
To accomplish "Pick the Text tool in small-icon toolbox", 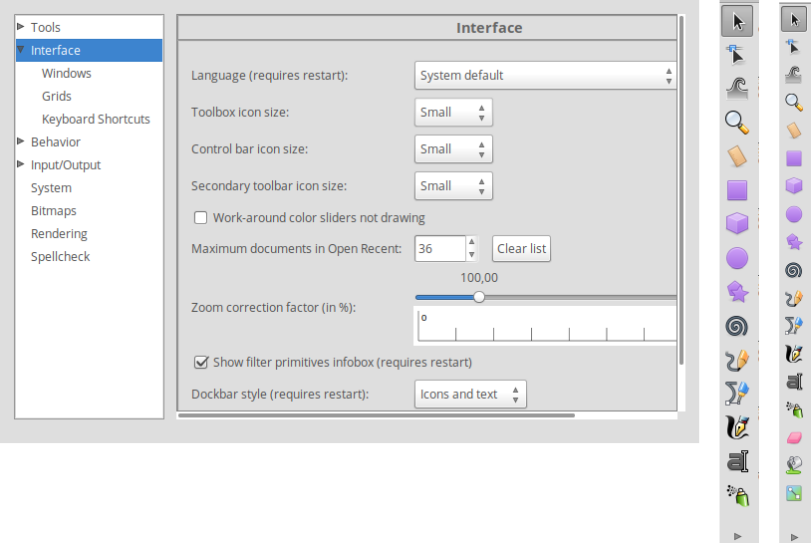I will tap(794, 382).
